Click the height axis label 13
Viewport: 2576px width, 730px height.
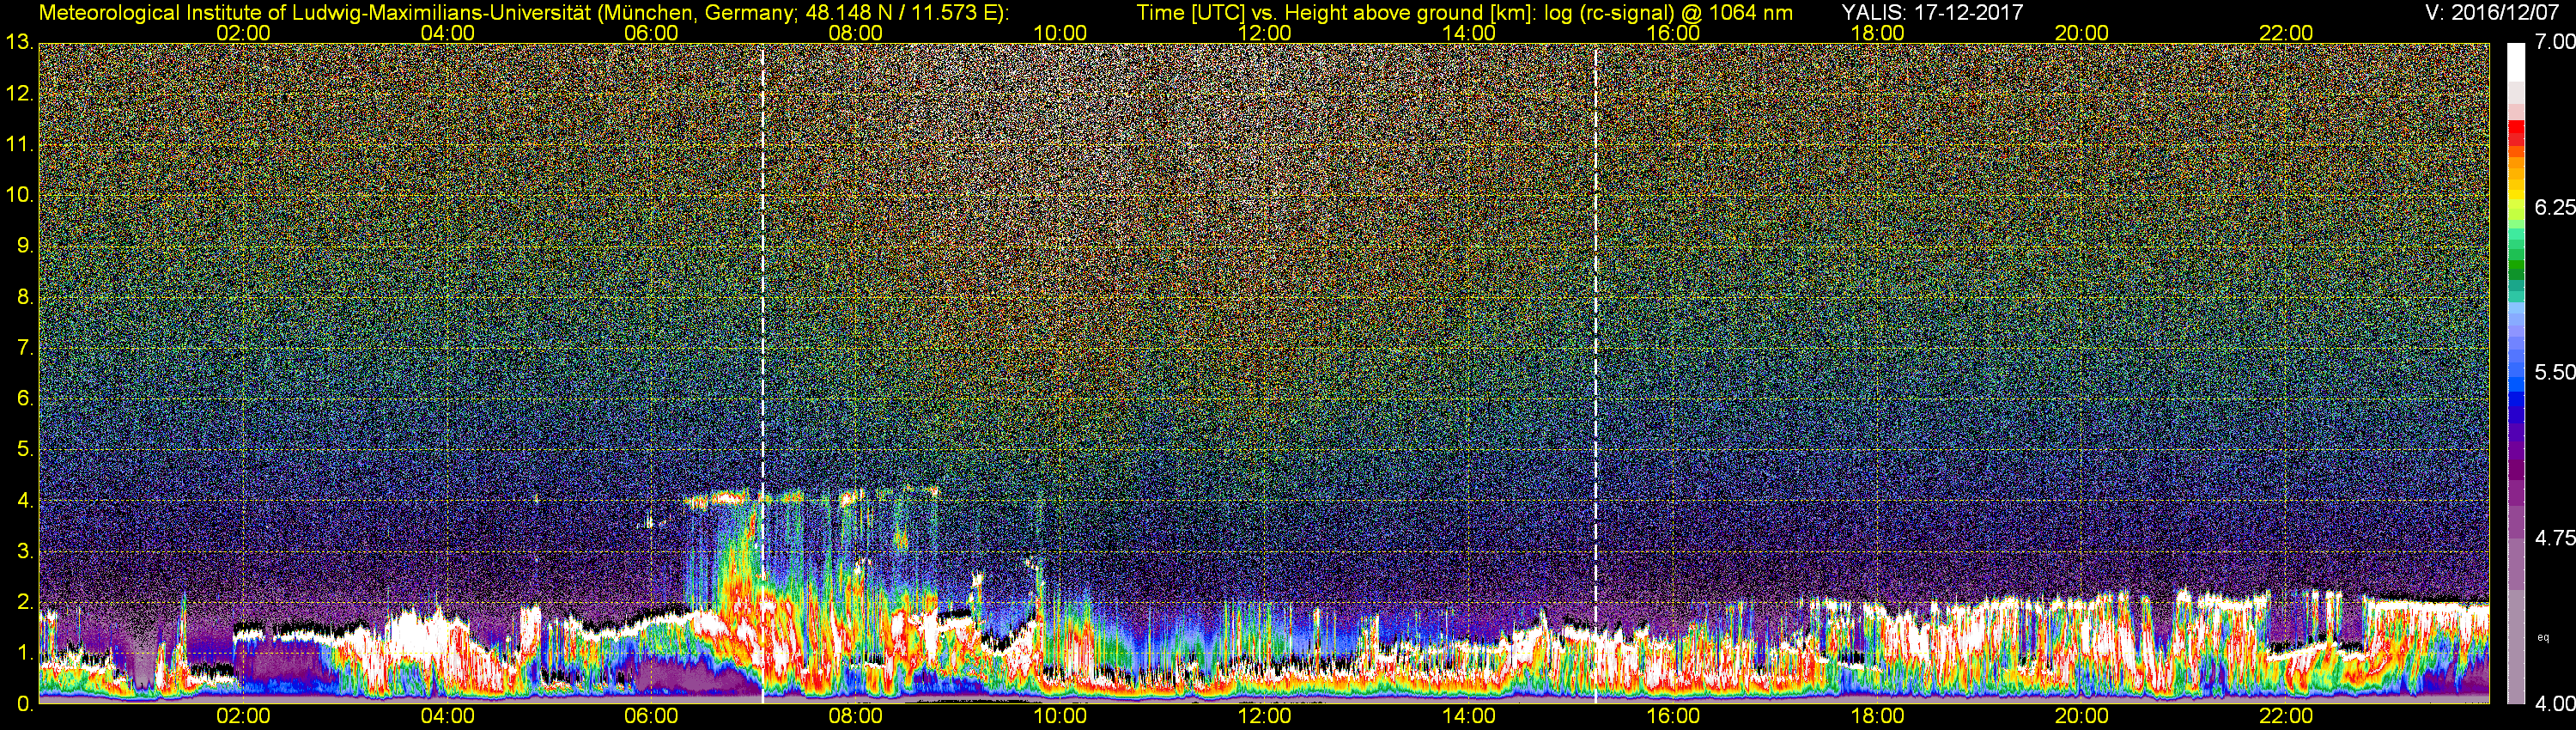pos(19,43)
